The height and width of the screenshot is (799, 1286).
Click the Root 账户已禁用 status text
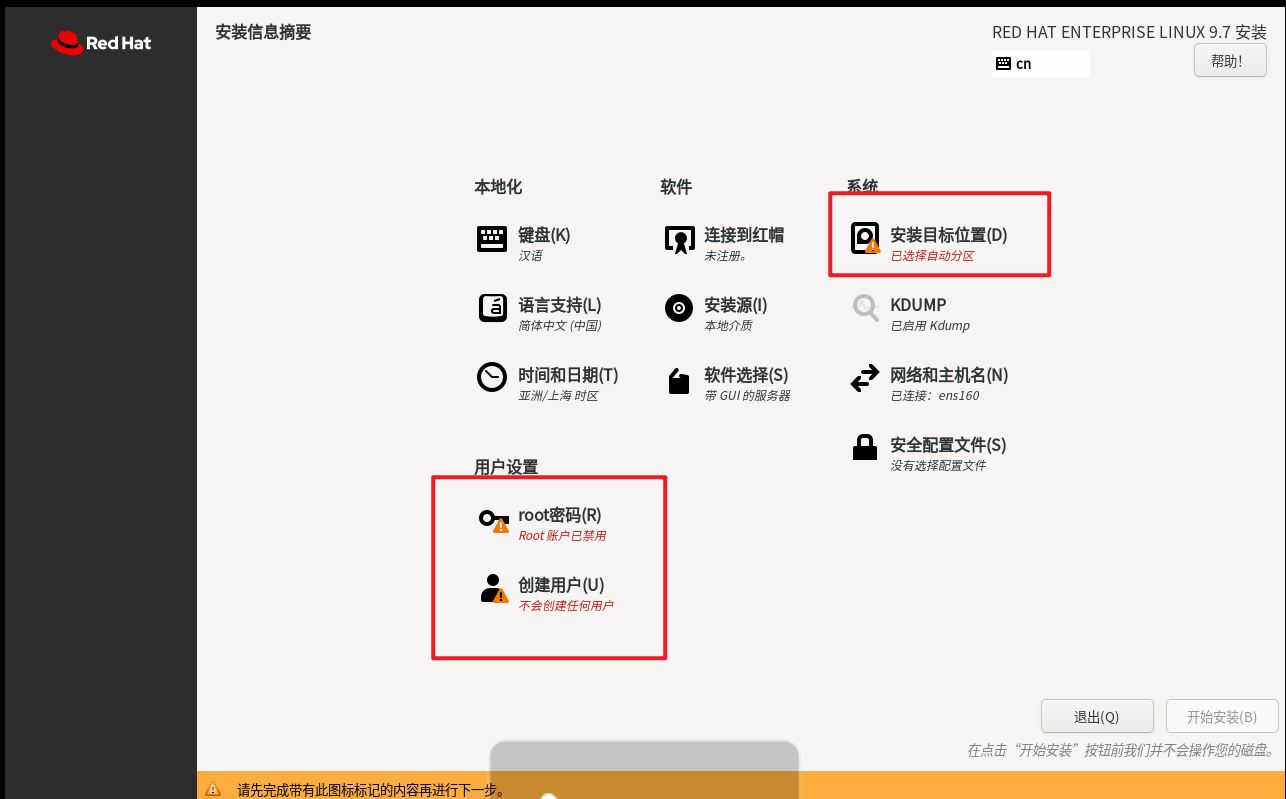point(562,536)
